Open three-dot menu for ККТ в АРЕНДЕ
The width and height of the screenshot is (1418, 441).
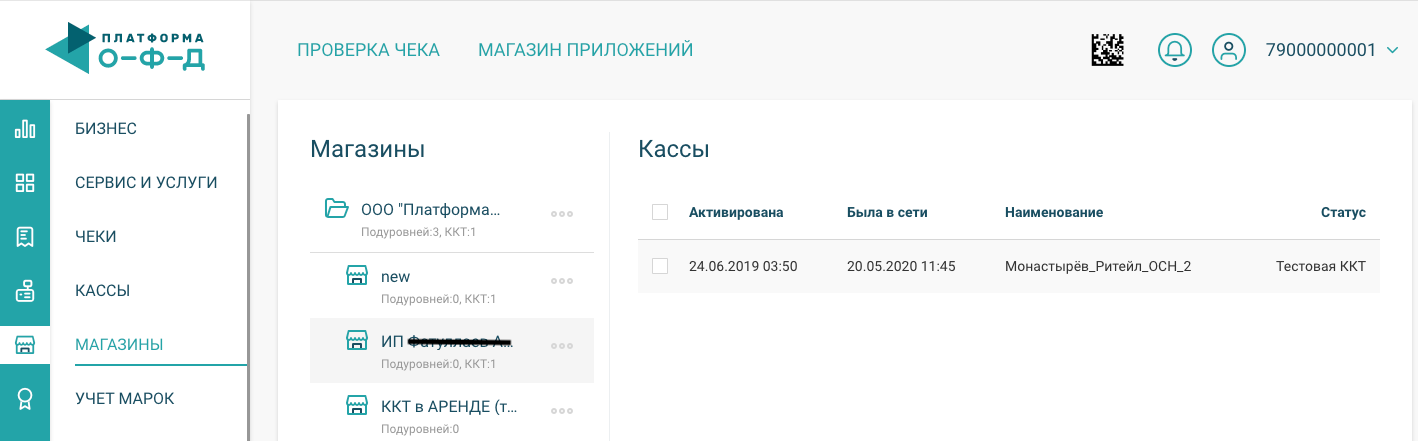pos(562,411)
